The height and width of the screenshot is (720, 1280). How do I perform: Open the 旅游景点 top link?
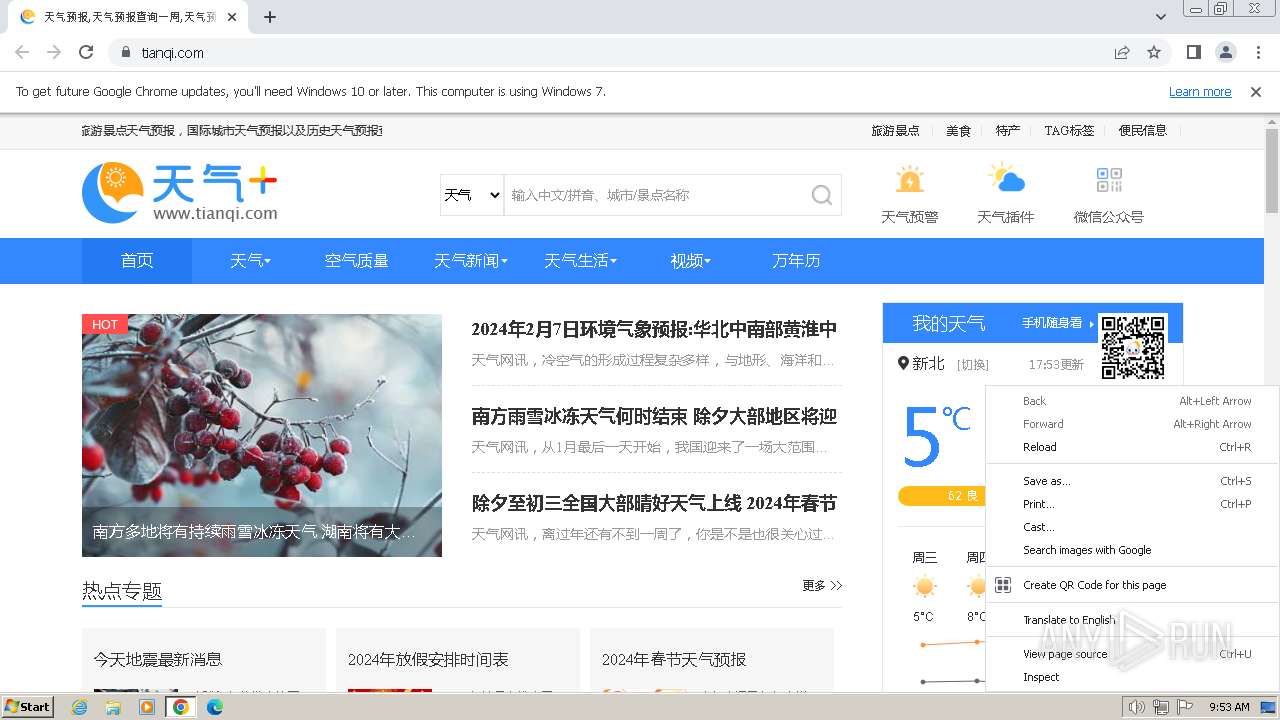895,131
